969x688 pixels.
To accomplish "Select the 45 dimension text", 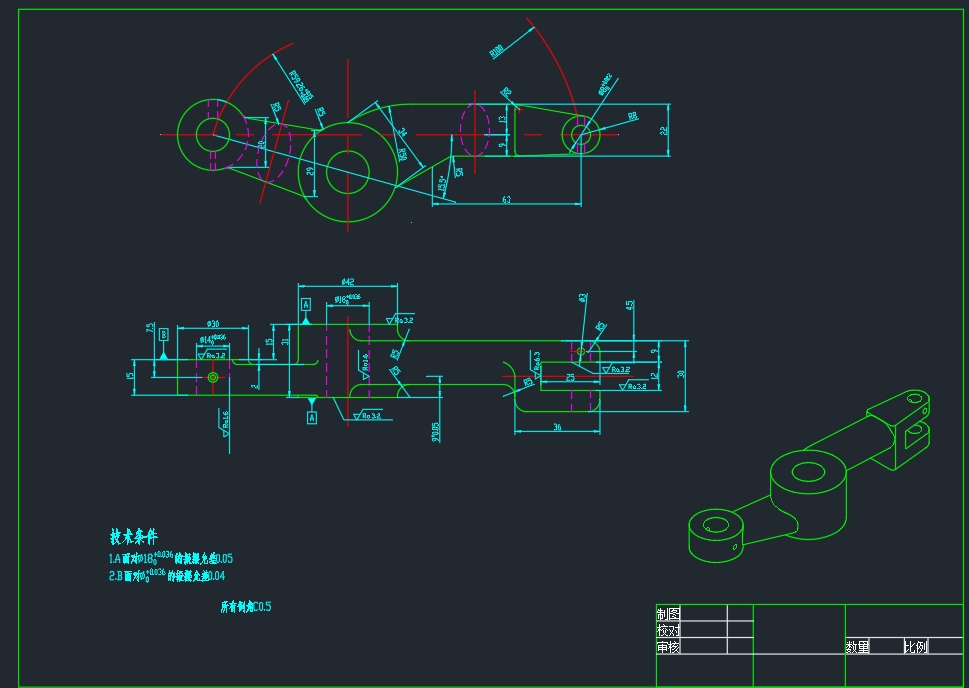I will pyautogui.click(x=630, y=305).
